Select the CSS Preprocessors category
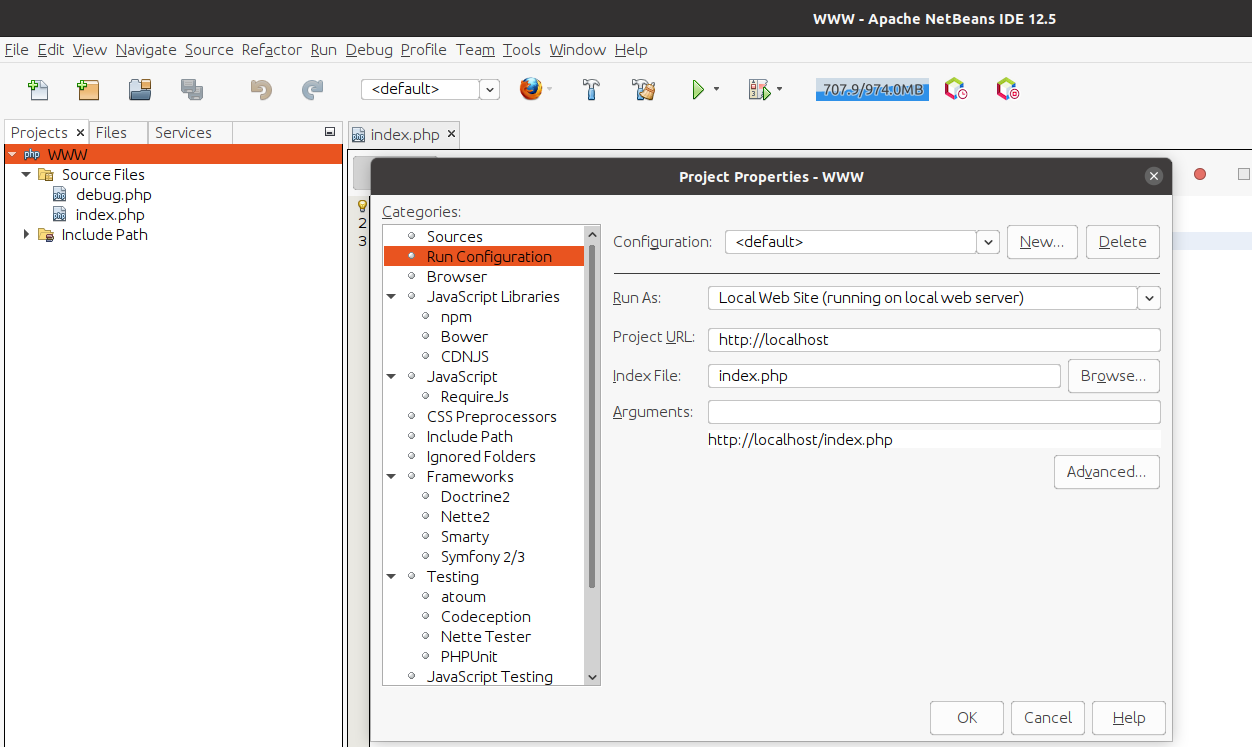This screenshot has width=1252, height=747. tap(492, 417)
